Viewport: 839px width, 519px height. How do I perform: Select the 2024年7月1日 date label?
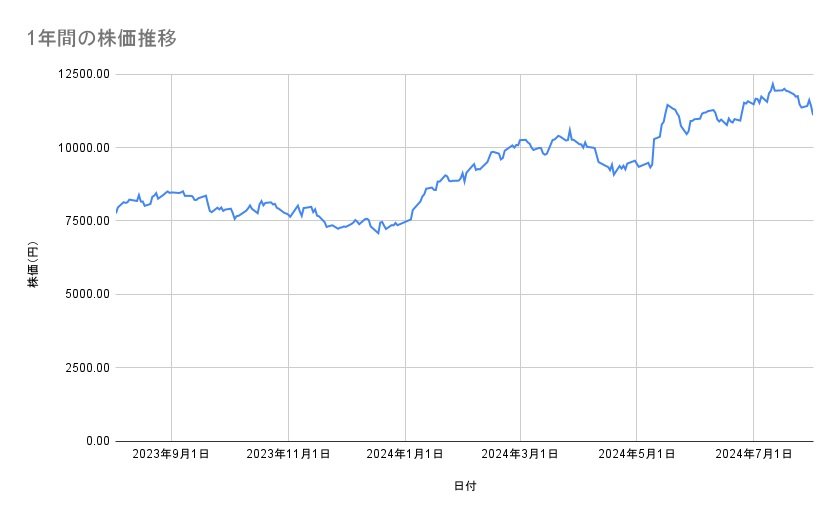(753, 455)
